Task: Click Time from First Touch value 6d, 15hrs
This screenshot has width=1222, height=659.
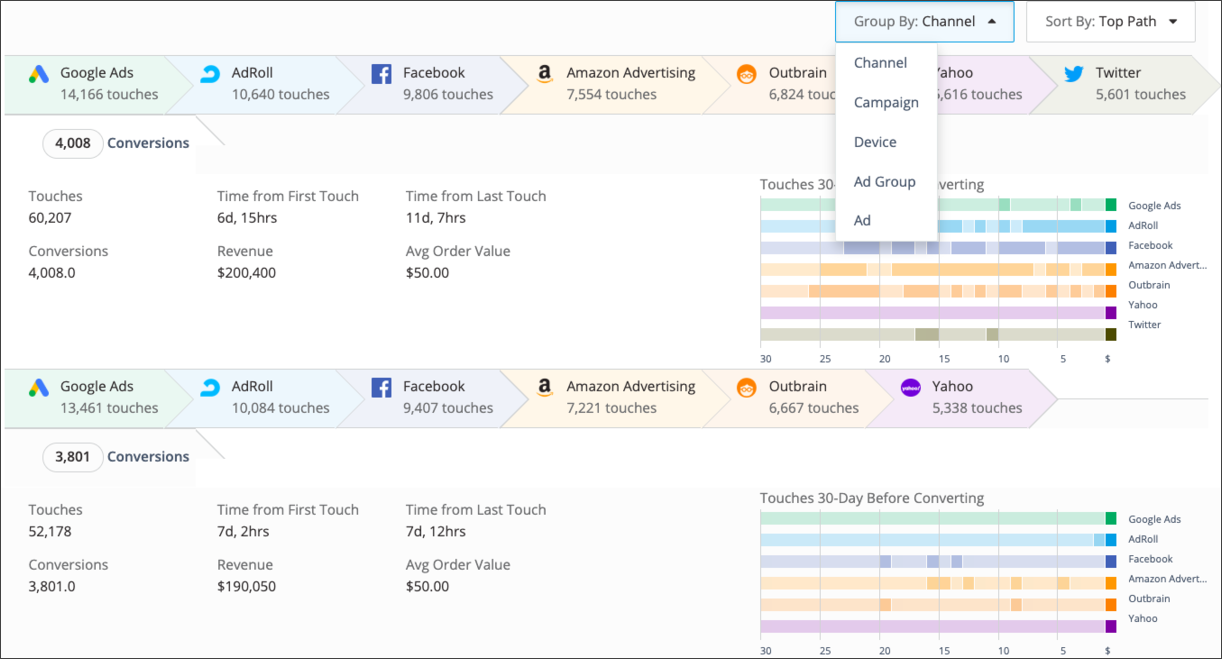Action: (x=246, y=218)
